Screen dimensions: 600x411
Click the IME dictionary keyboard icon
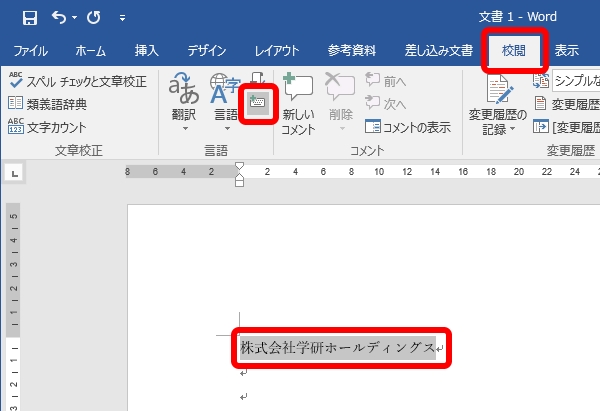(x=258, y=103)
